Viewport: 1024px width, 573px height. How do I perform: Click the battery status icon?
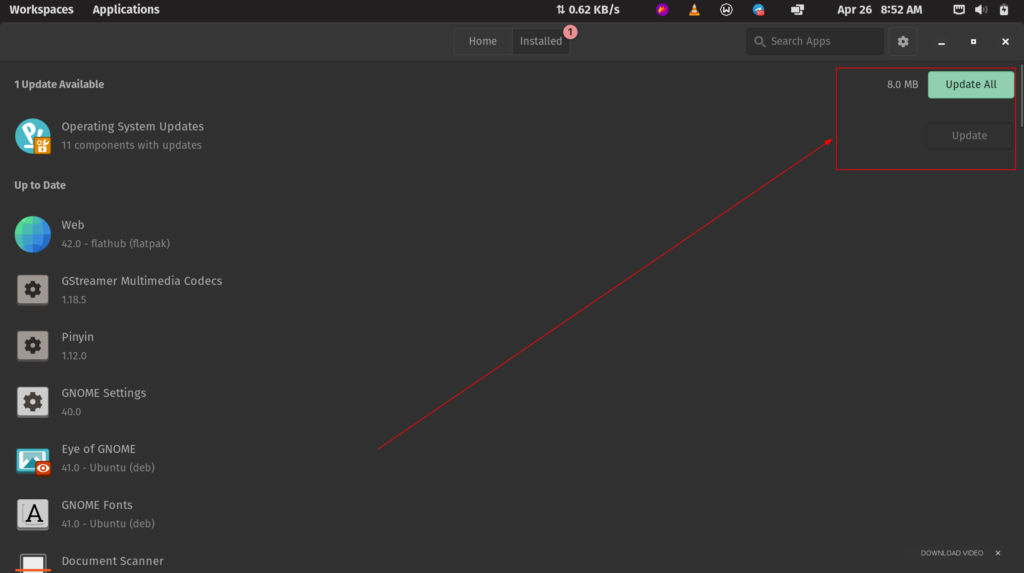(x=1004, y=10)
